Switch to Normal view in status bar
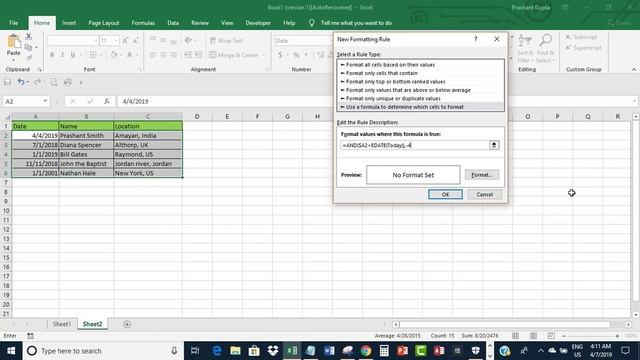This screenshot has height=360, width=640. click(x=516, y=336)
